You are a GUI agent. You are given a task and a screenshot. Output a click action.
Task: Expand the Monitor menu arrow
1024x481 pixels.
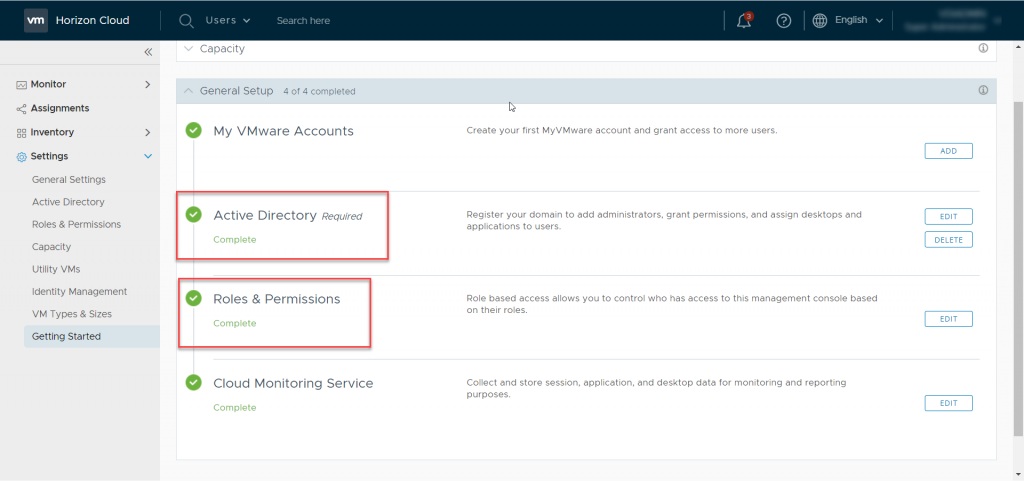pyautogui.click(x=148, y=84)
